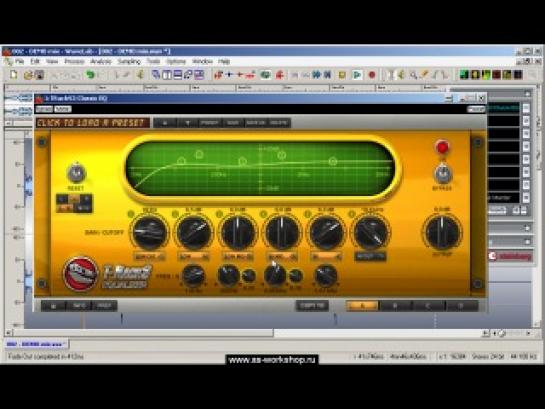The width and height of the screenshot is (545, 409).
Task: Toggle the second band enable LED
Action: pos(175,214)
